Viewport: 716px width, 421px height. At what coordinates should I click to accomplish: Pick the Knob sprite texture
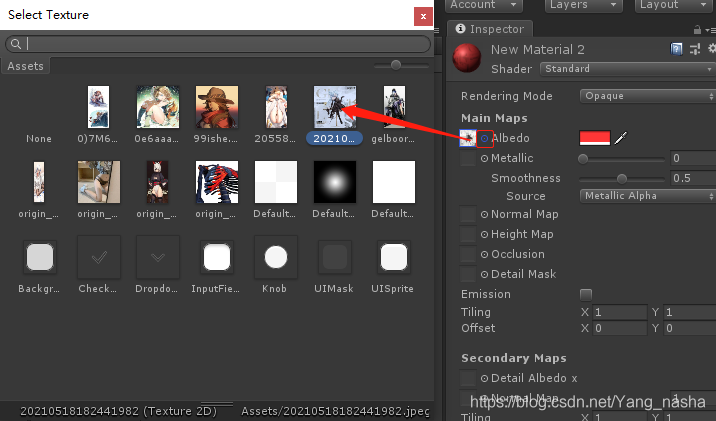276,257
